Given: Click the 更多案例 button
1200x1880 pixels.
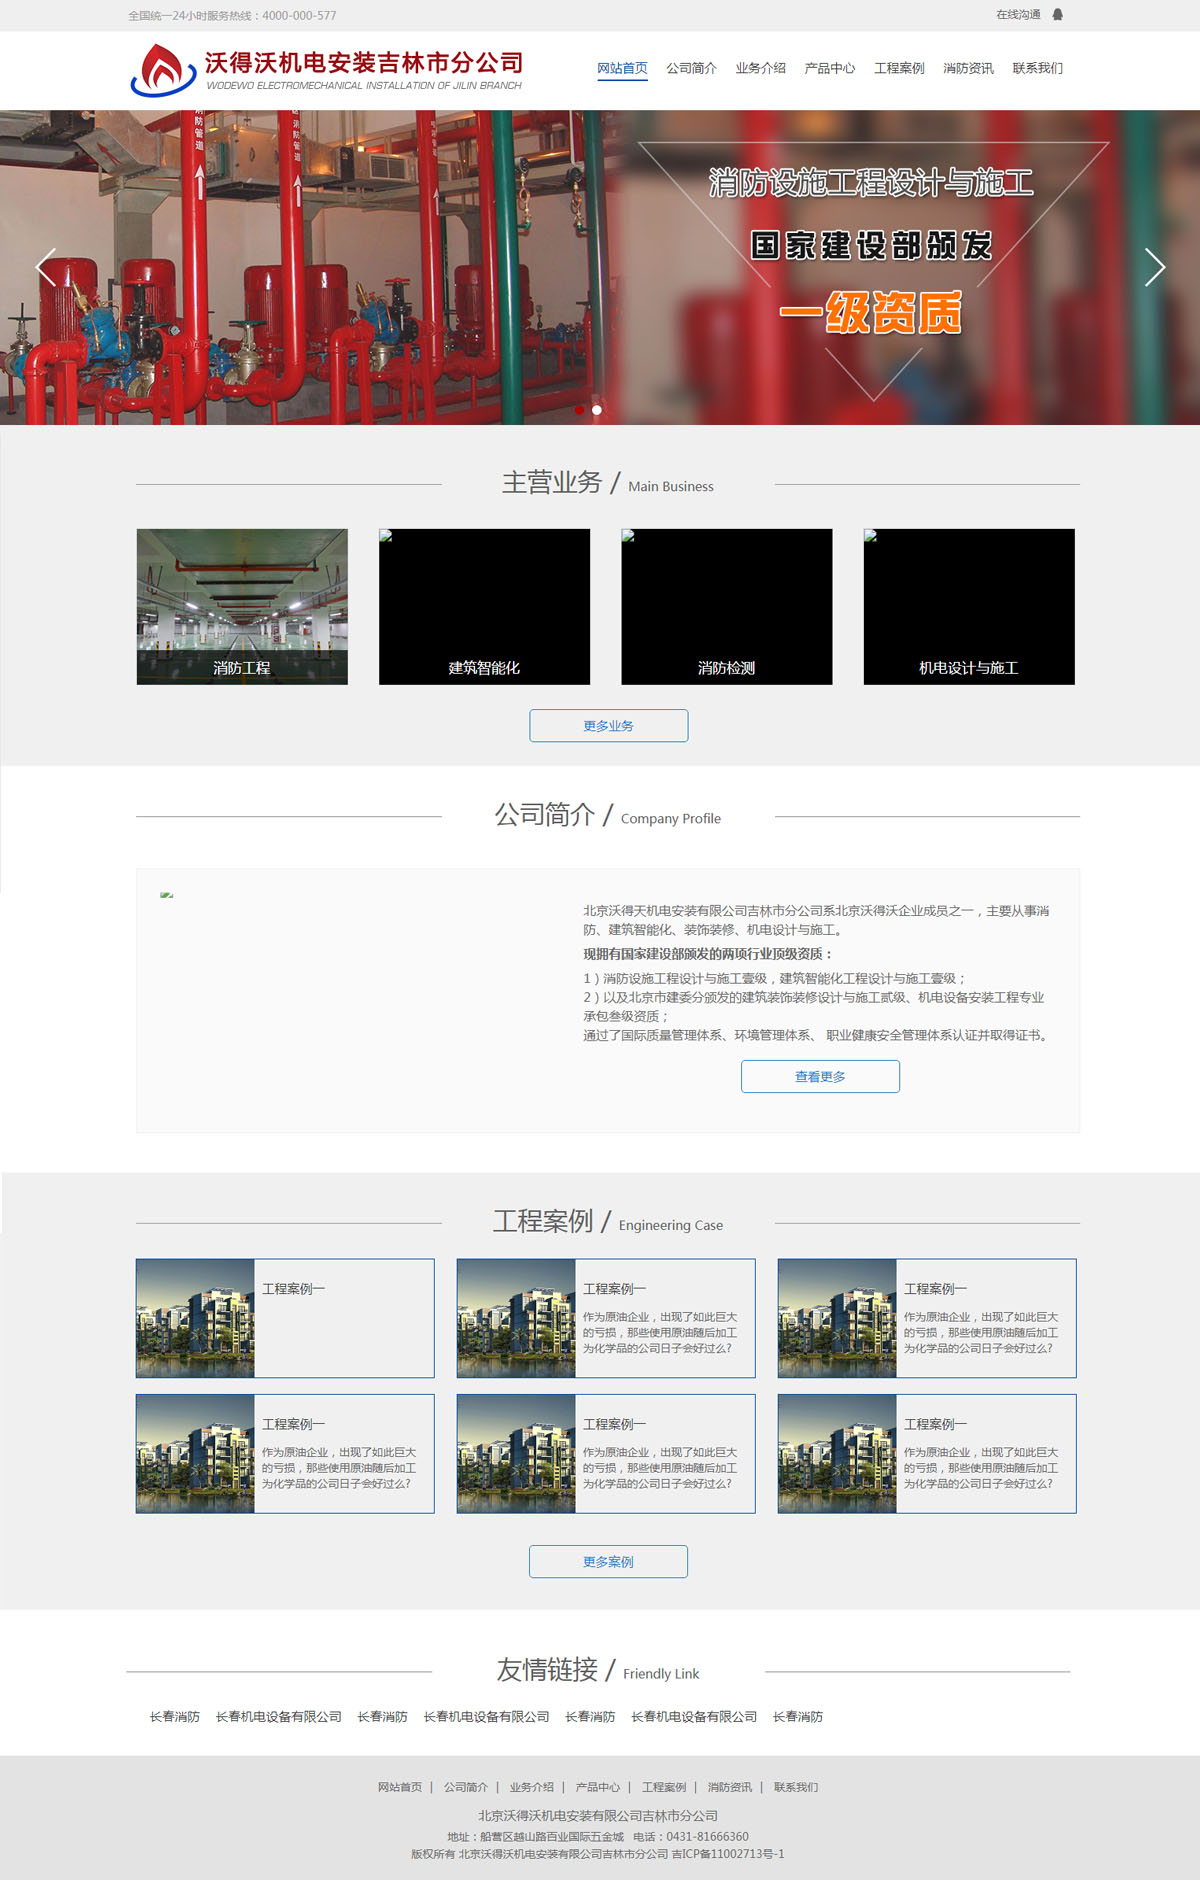Looking at the screenshot, I should 608,1562.
